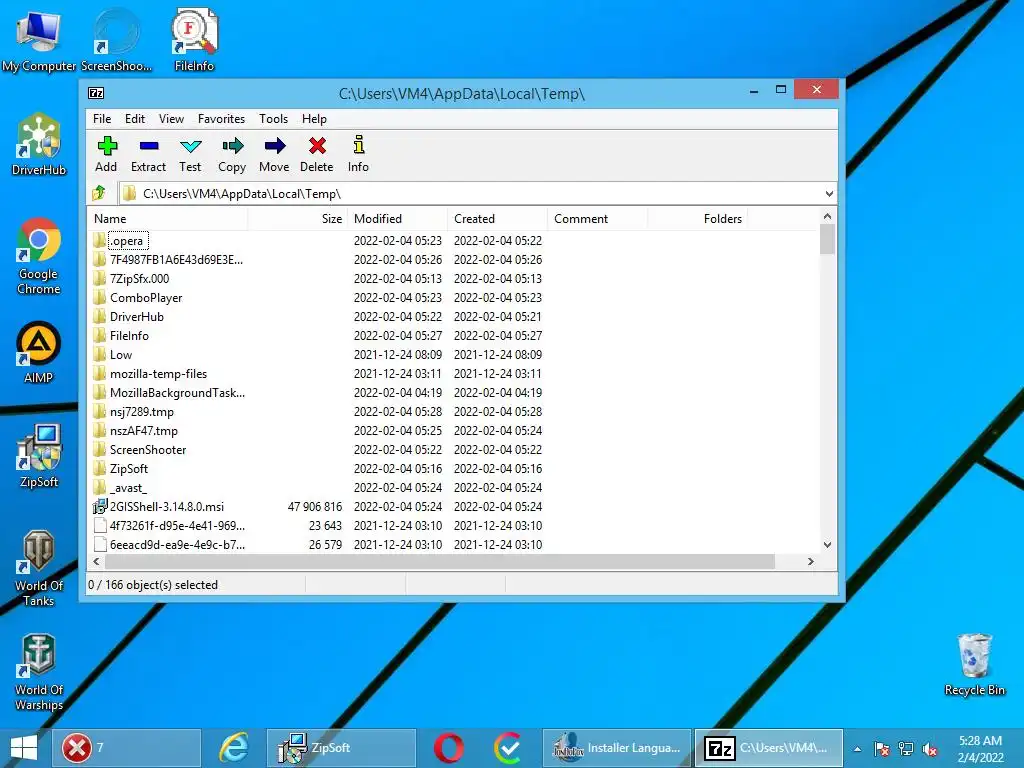Open the Favorites menu
This screenshot has height=768, width=1024.
(x=221, y=119)
